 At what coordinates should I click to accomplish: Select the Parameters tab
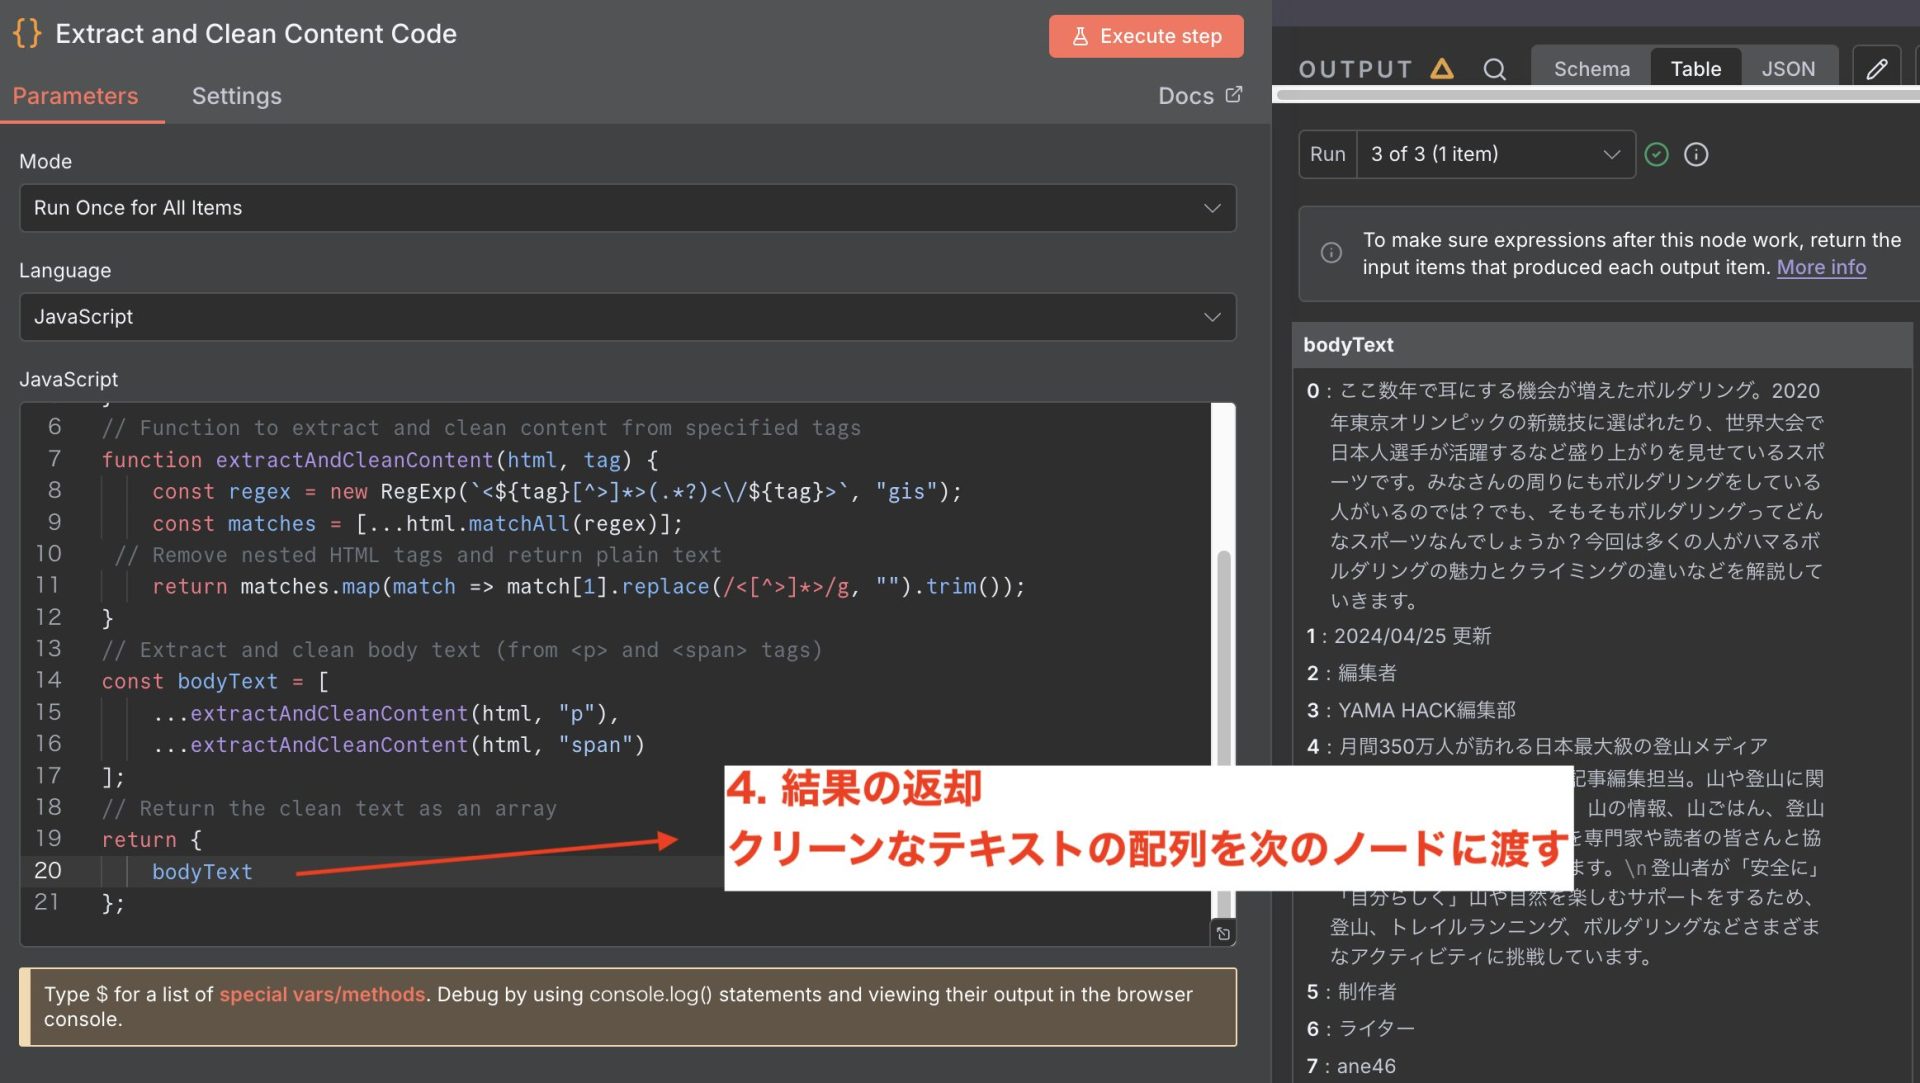pyautogui.click(x=75, y=96)
